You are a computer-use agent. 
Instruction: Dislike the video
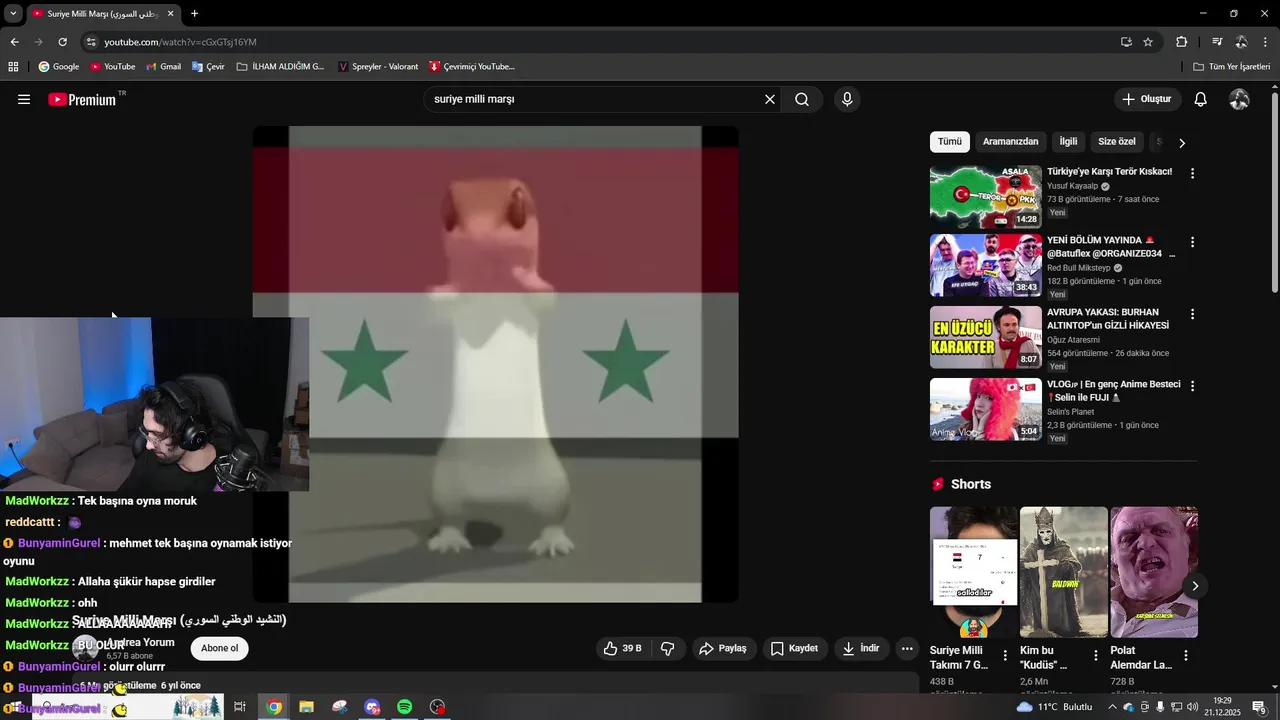pyautogui.click(x=667, y=648)
